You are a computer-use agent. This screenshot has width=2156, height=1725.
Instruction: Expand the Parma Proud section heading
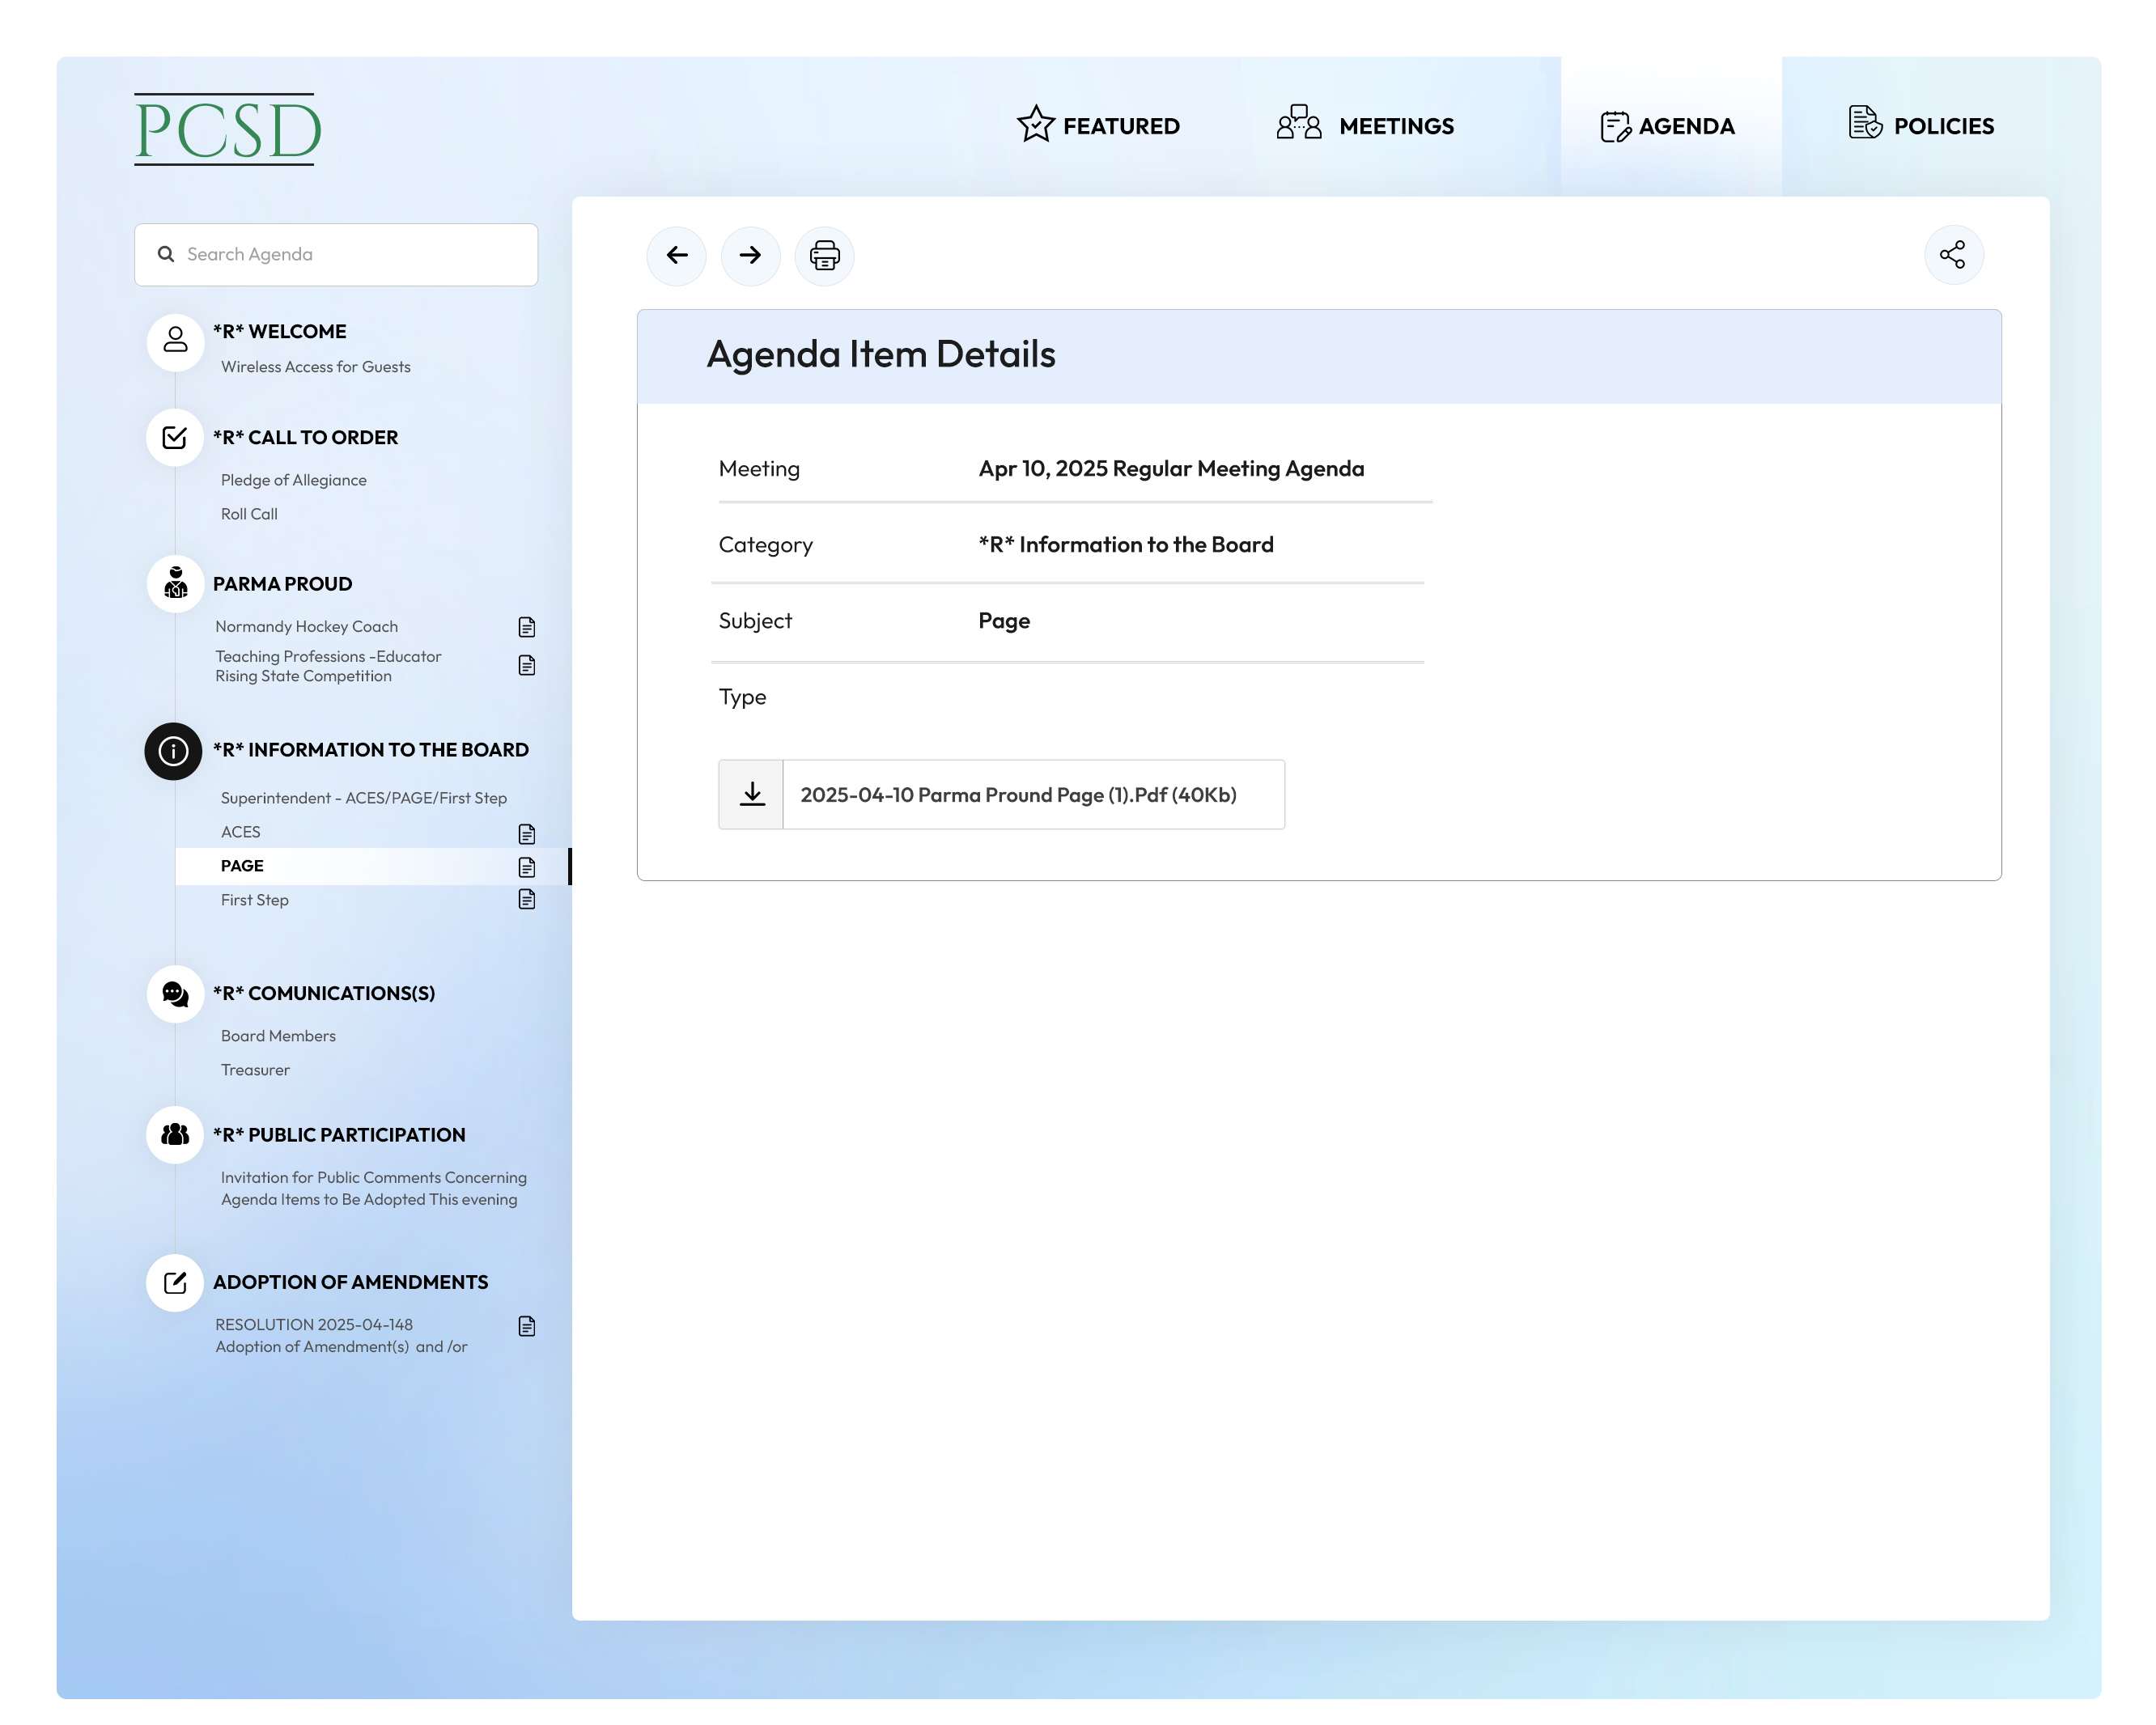(282, 583)
